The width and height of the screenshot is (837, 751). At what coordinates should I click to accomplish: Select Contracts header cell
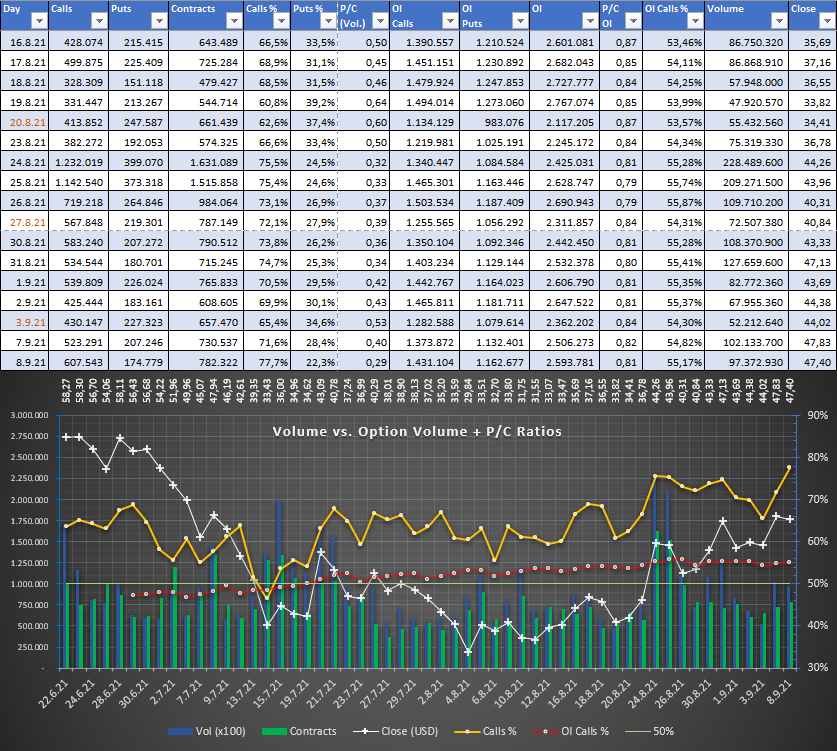pyautogui.click(x=206, y=15)
